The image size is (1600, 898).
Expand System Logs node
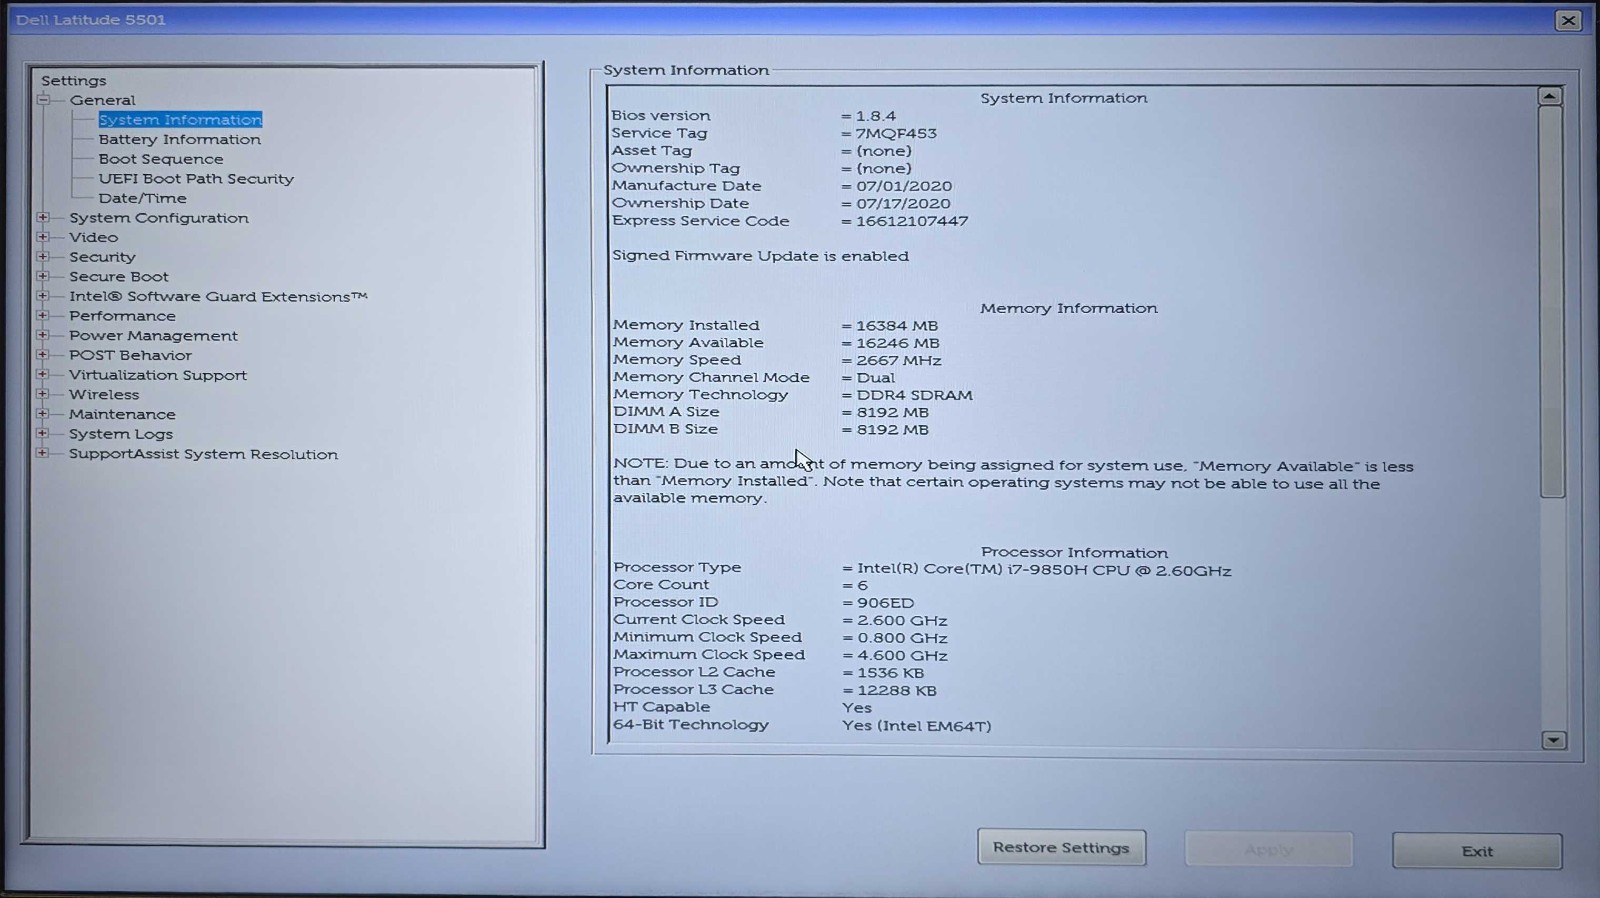[43, 433]
